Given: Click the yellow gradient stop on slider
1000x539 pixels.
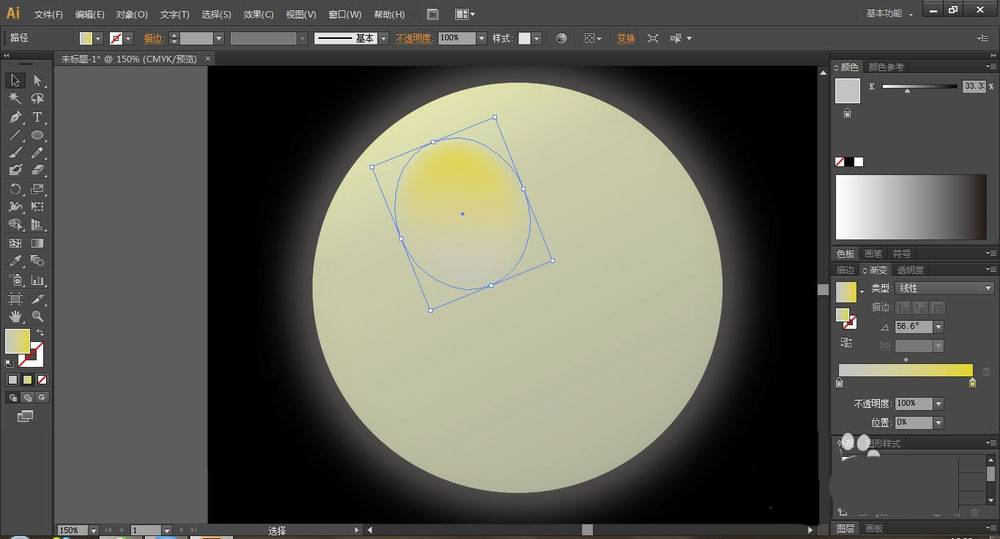Looking at the screenshot, I should pyautogui.click(x=972, y=382).
